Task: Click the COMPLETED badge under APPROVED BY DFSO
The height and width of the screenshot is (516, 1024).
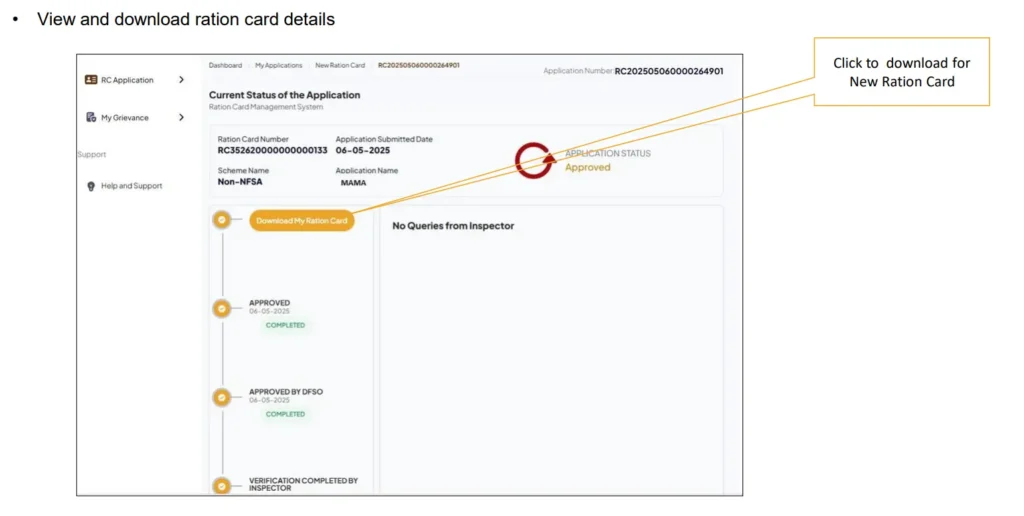Action: coord(285,414)
